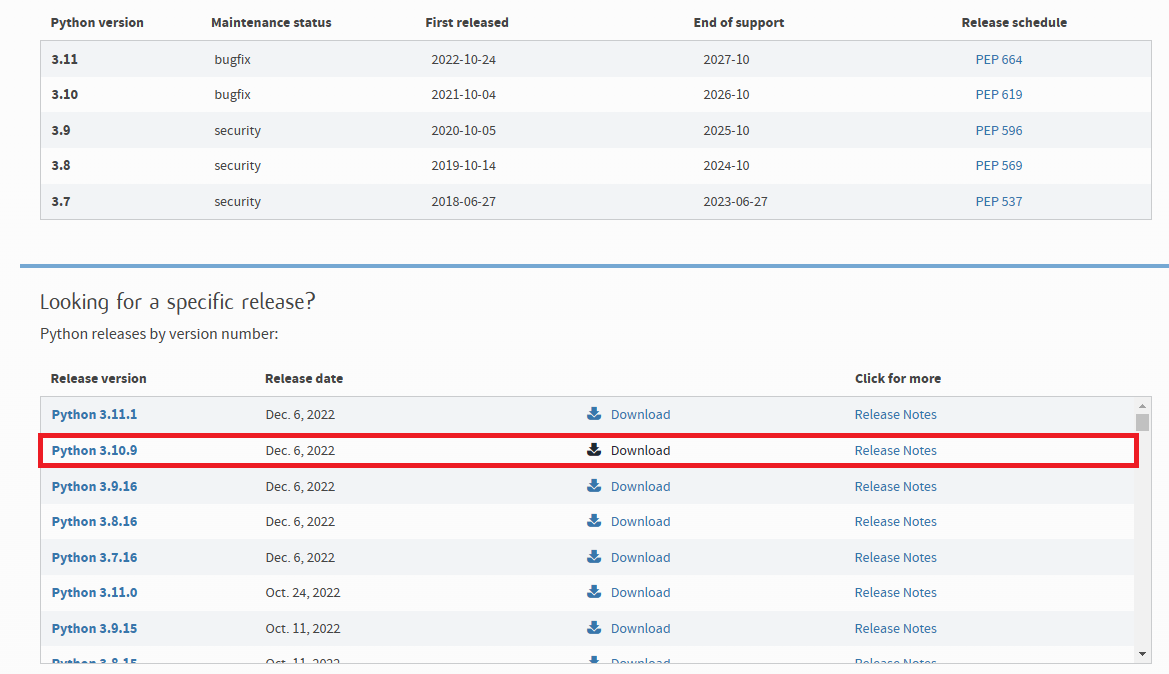This screenshot has height=674, width=1169.
Task: Click the 'Python releases by version number:' text
Action: (159, 334)
